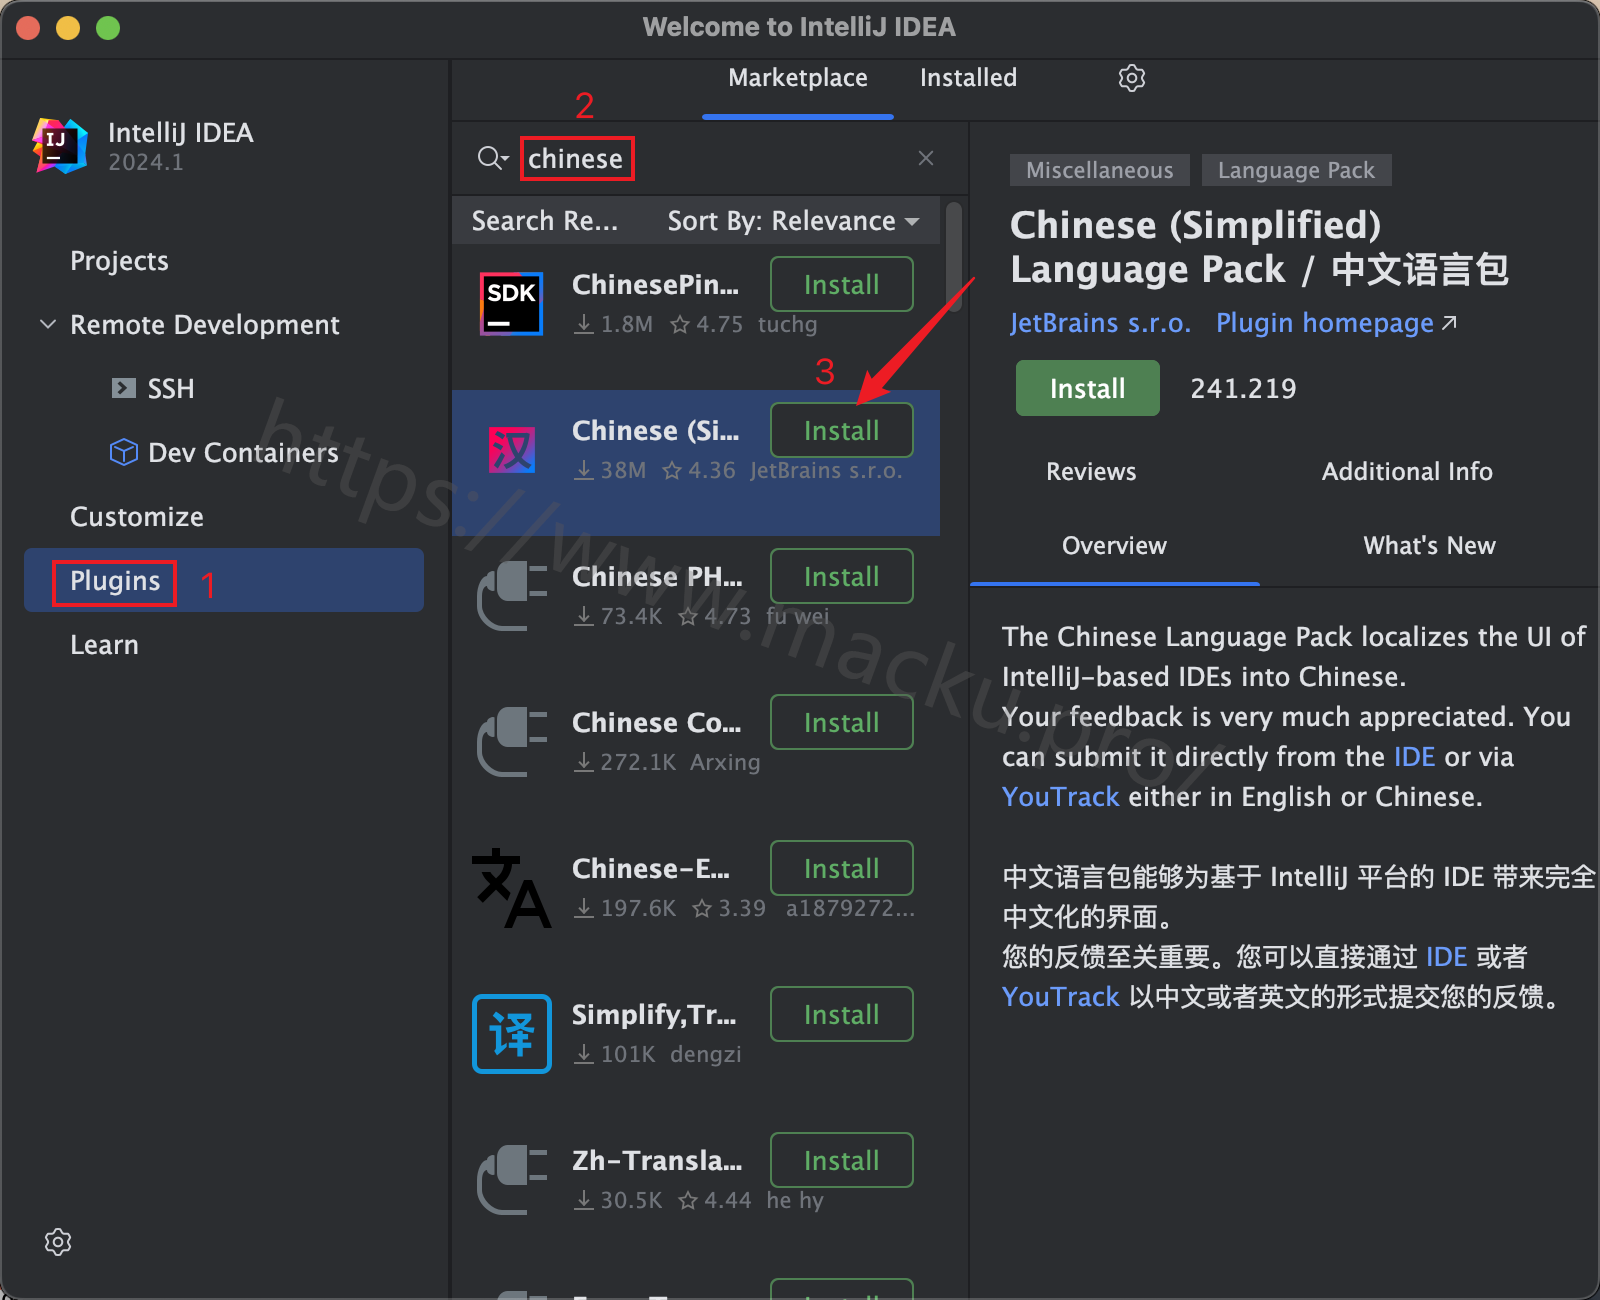The width and height of the screenshot is (1600, 1300).
Task: Click the search magnifier icon
Action: click(489, 158)
